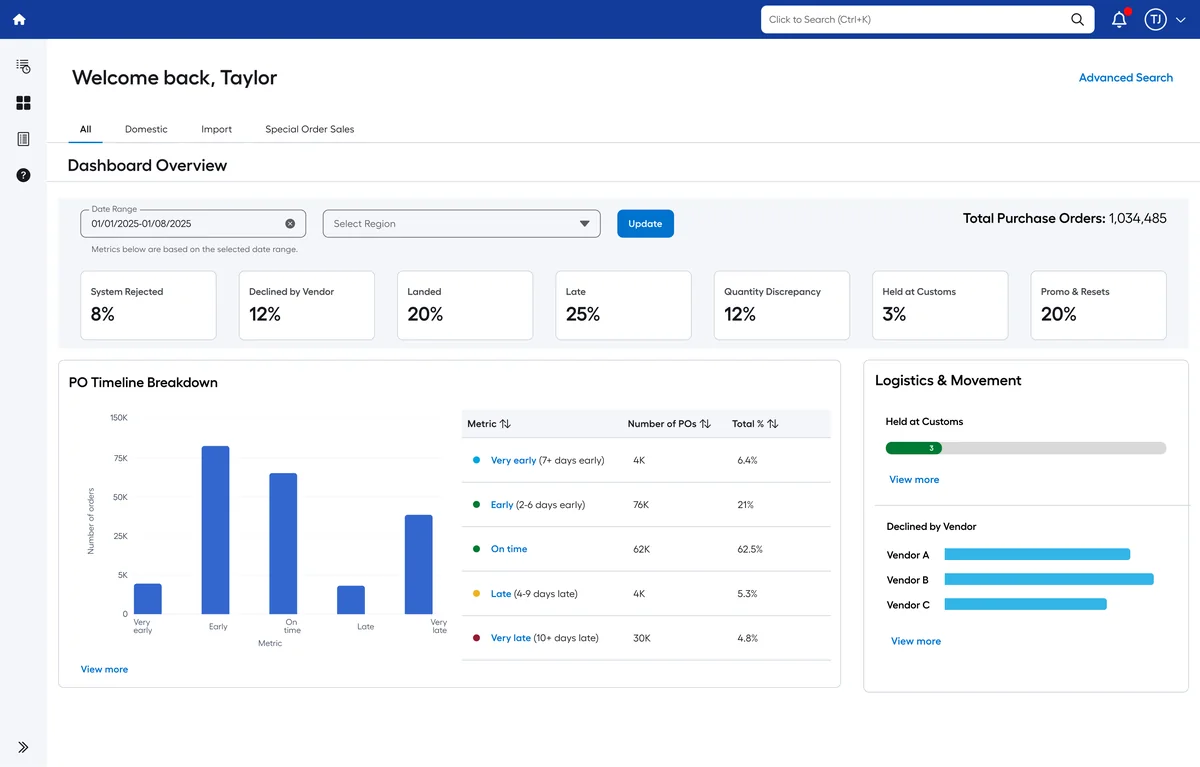Click View more under PO Timeline chart
1200x767 pixels.
(x=104, y=669)
